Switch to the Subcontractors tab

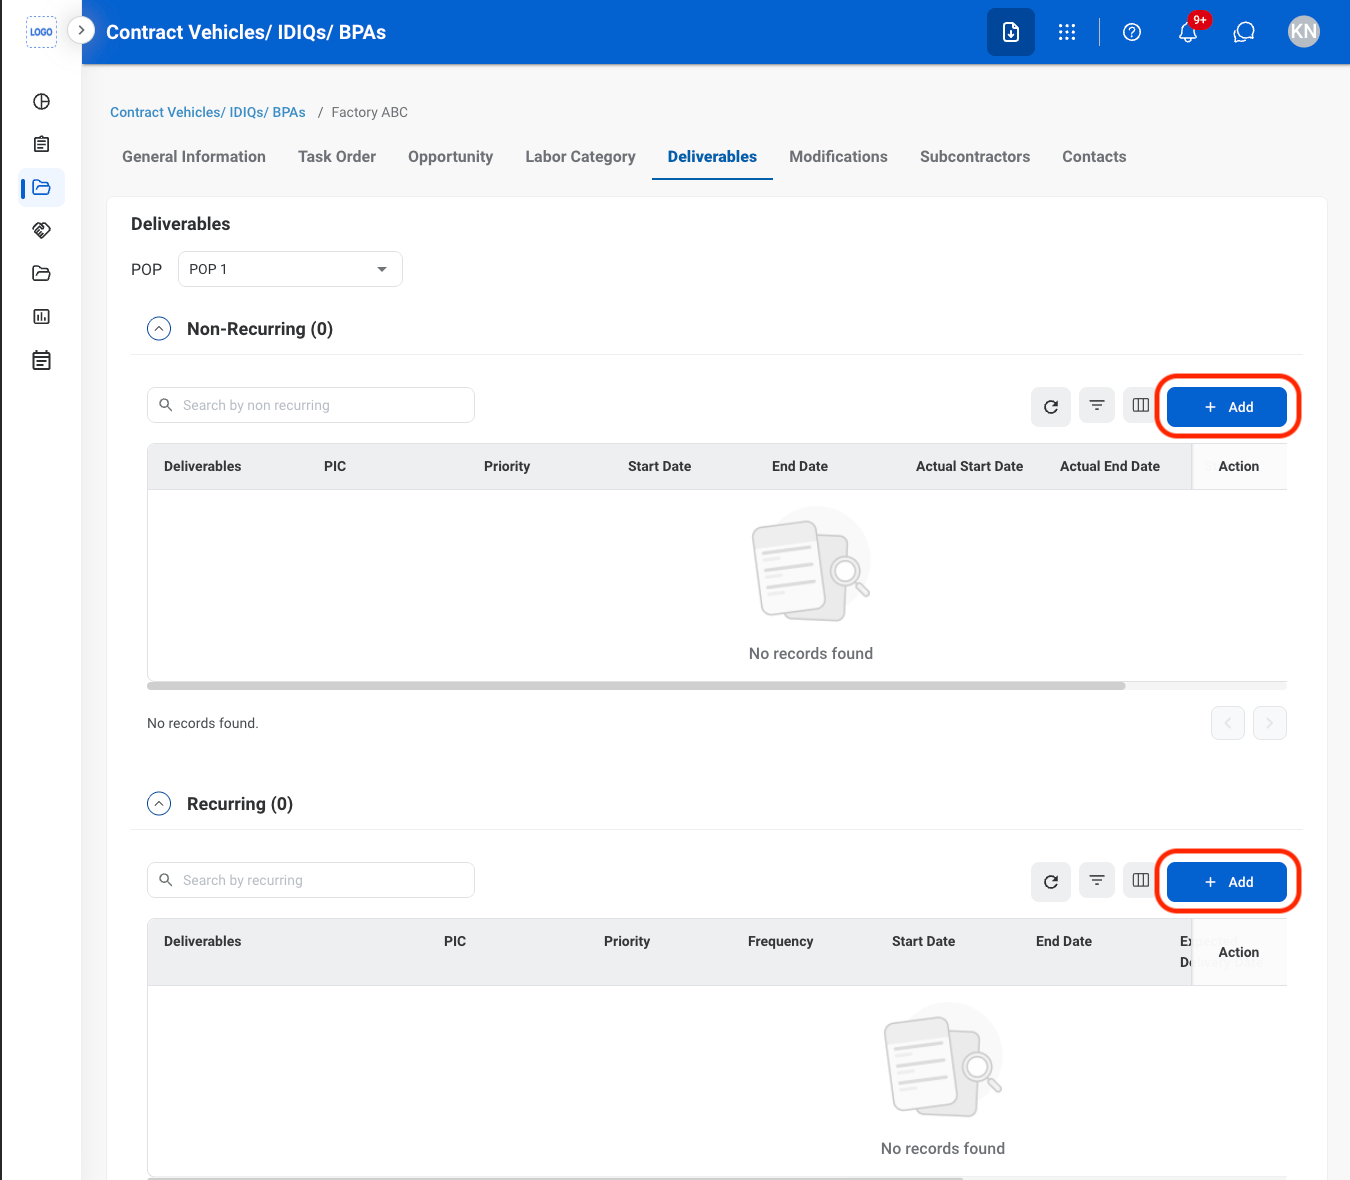(975, 157)
